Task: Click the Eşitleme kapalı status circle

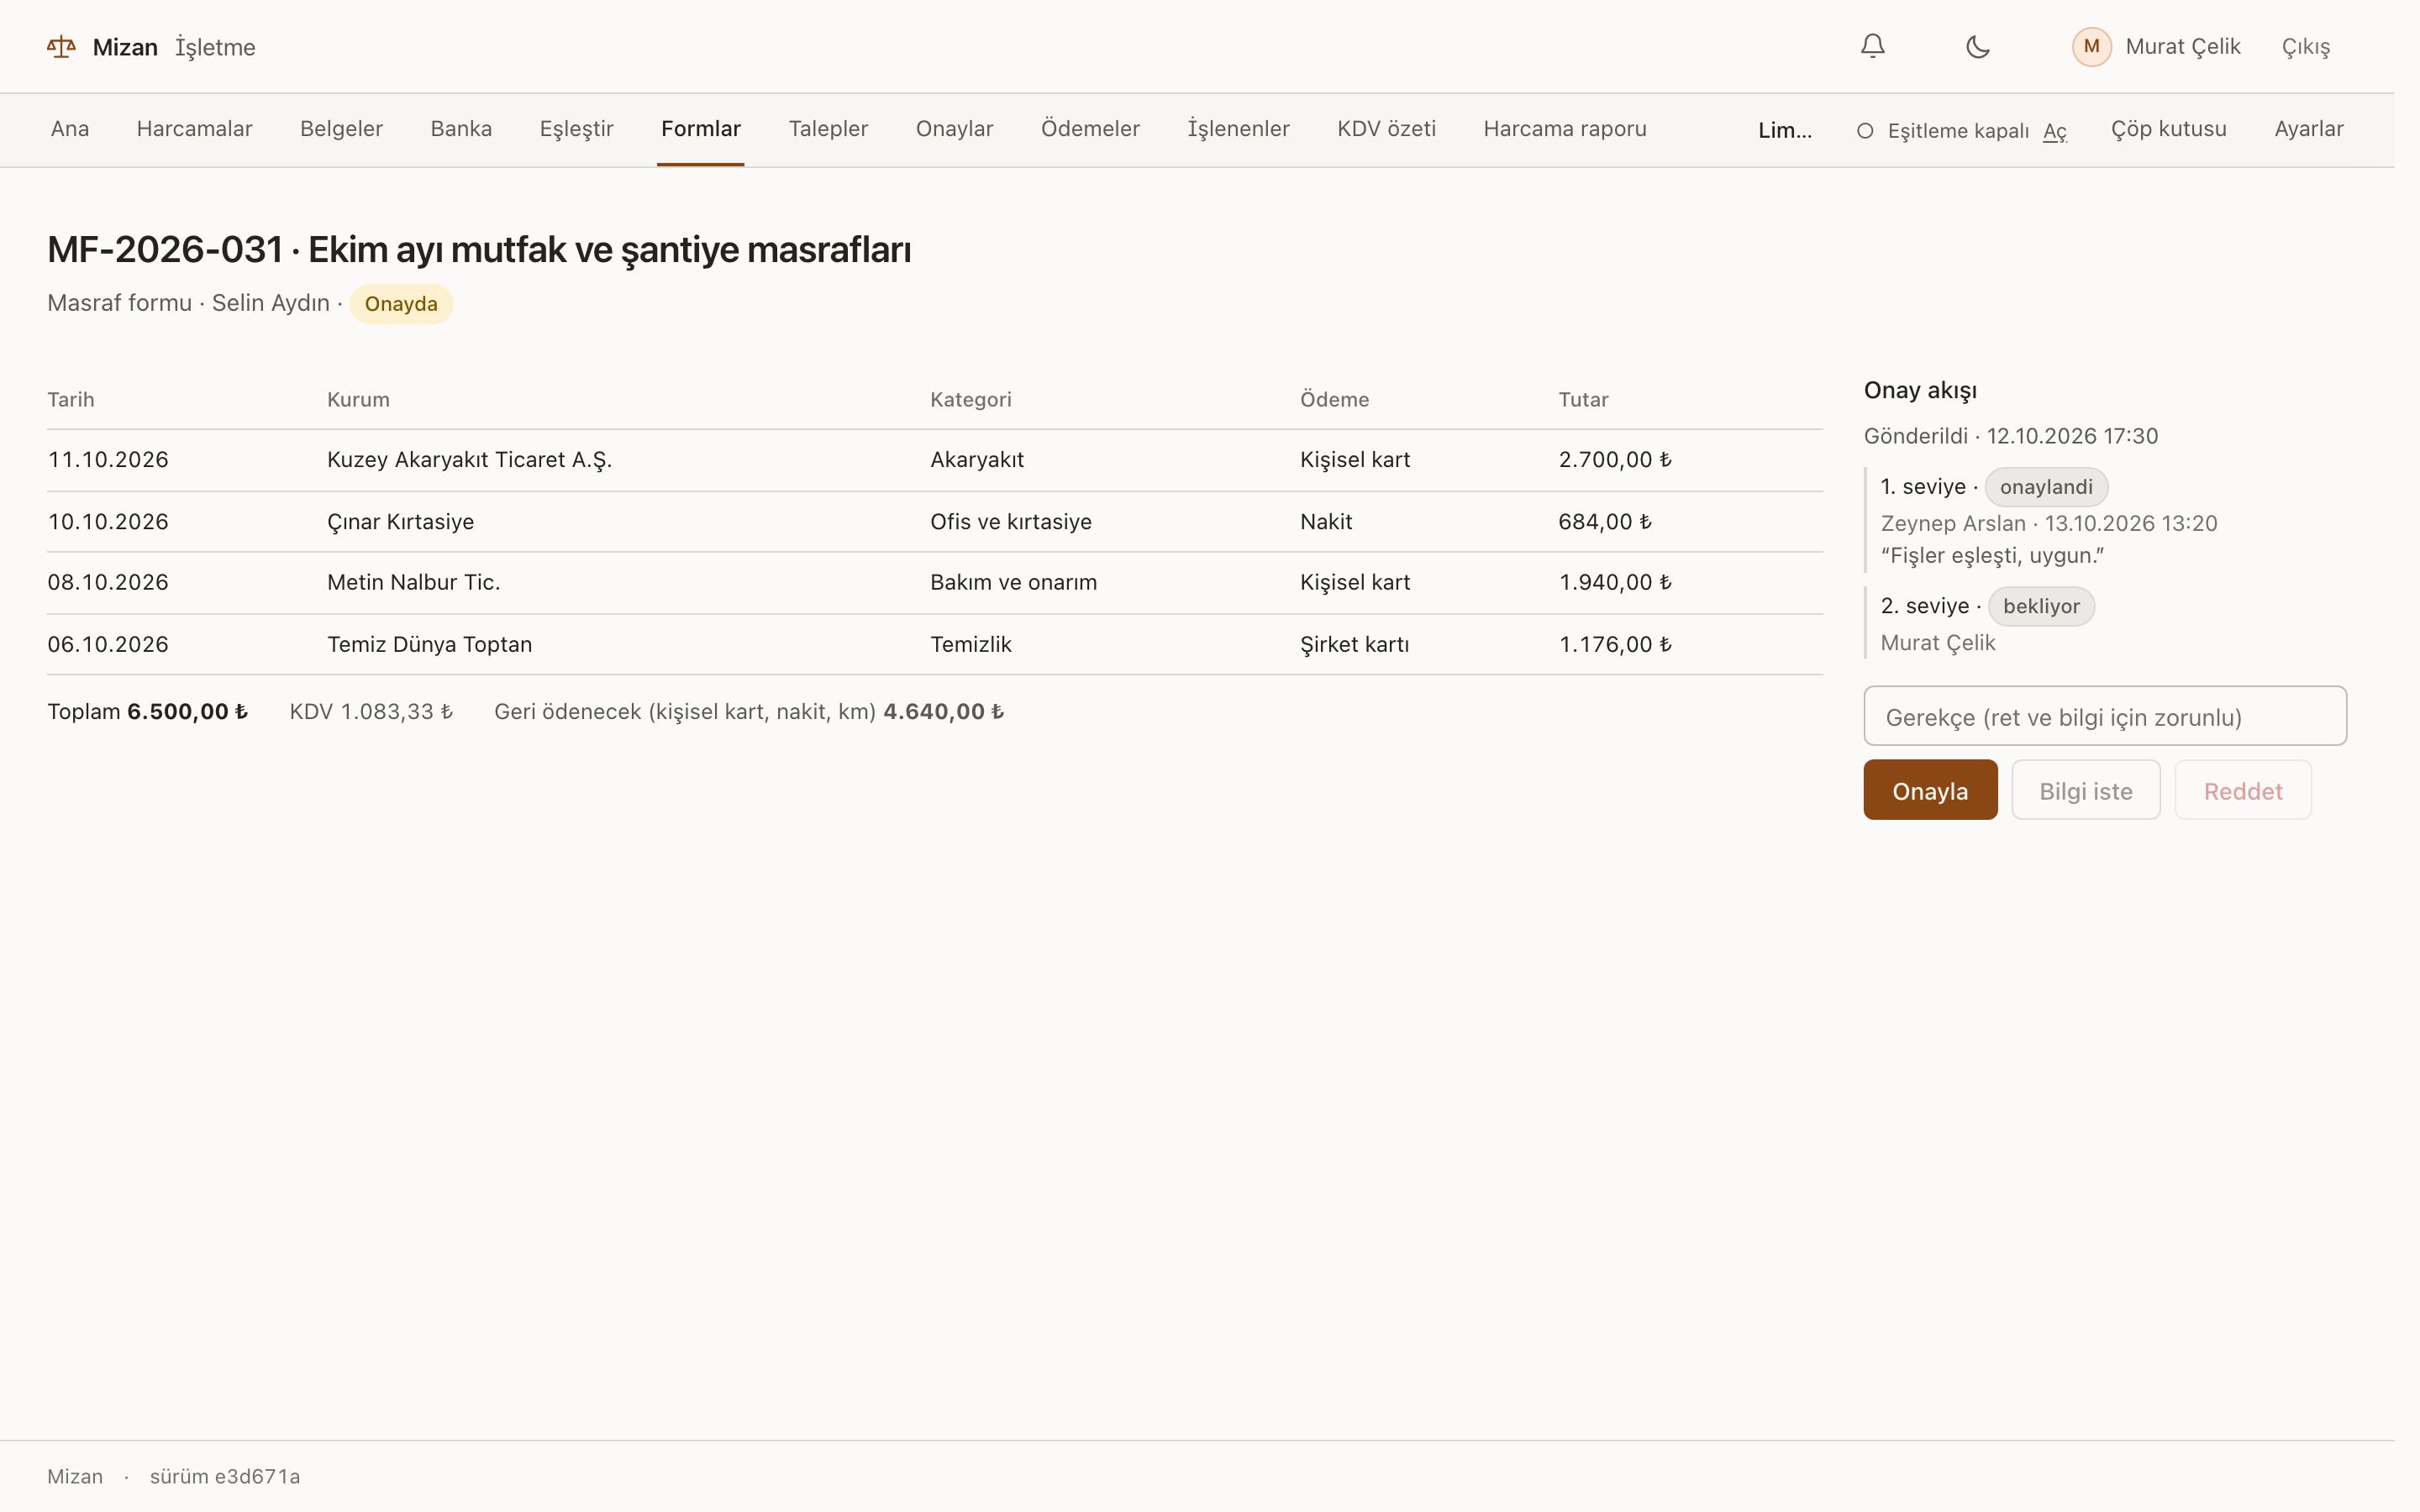Action: pyautogui.click(x=1865, y=131)
